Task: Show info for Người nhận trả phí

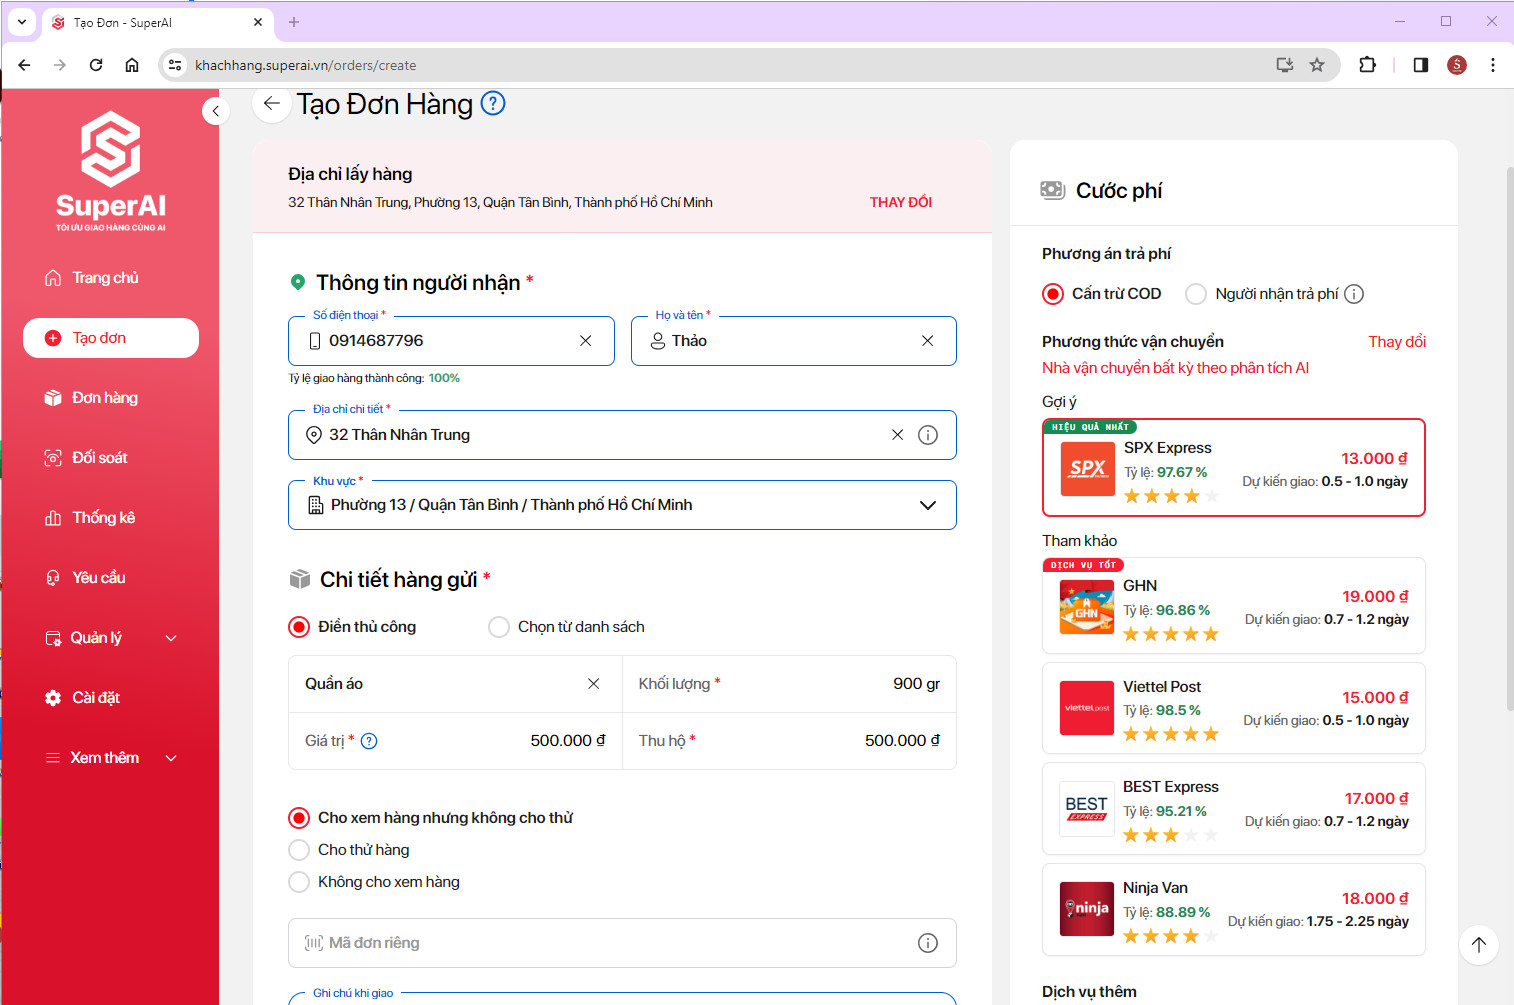Action: click(x=1354, y=294)
